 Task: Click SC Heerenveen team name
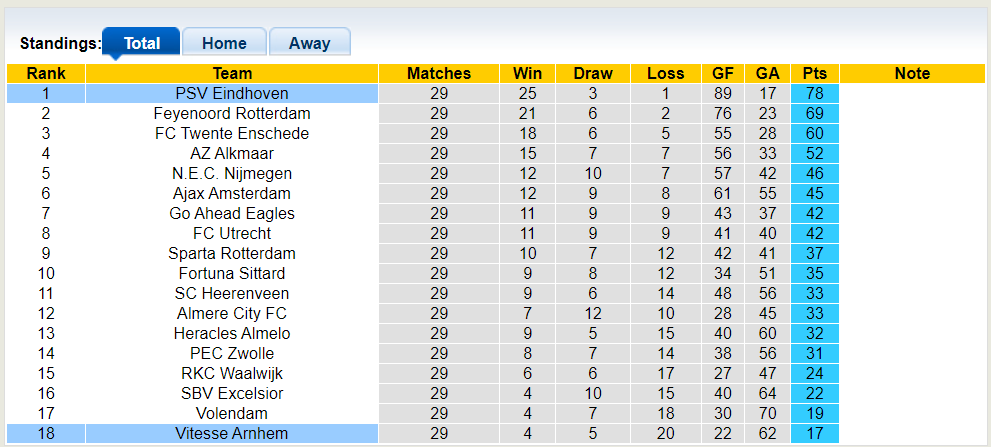232,293
